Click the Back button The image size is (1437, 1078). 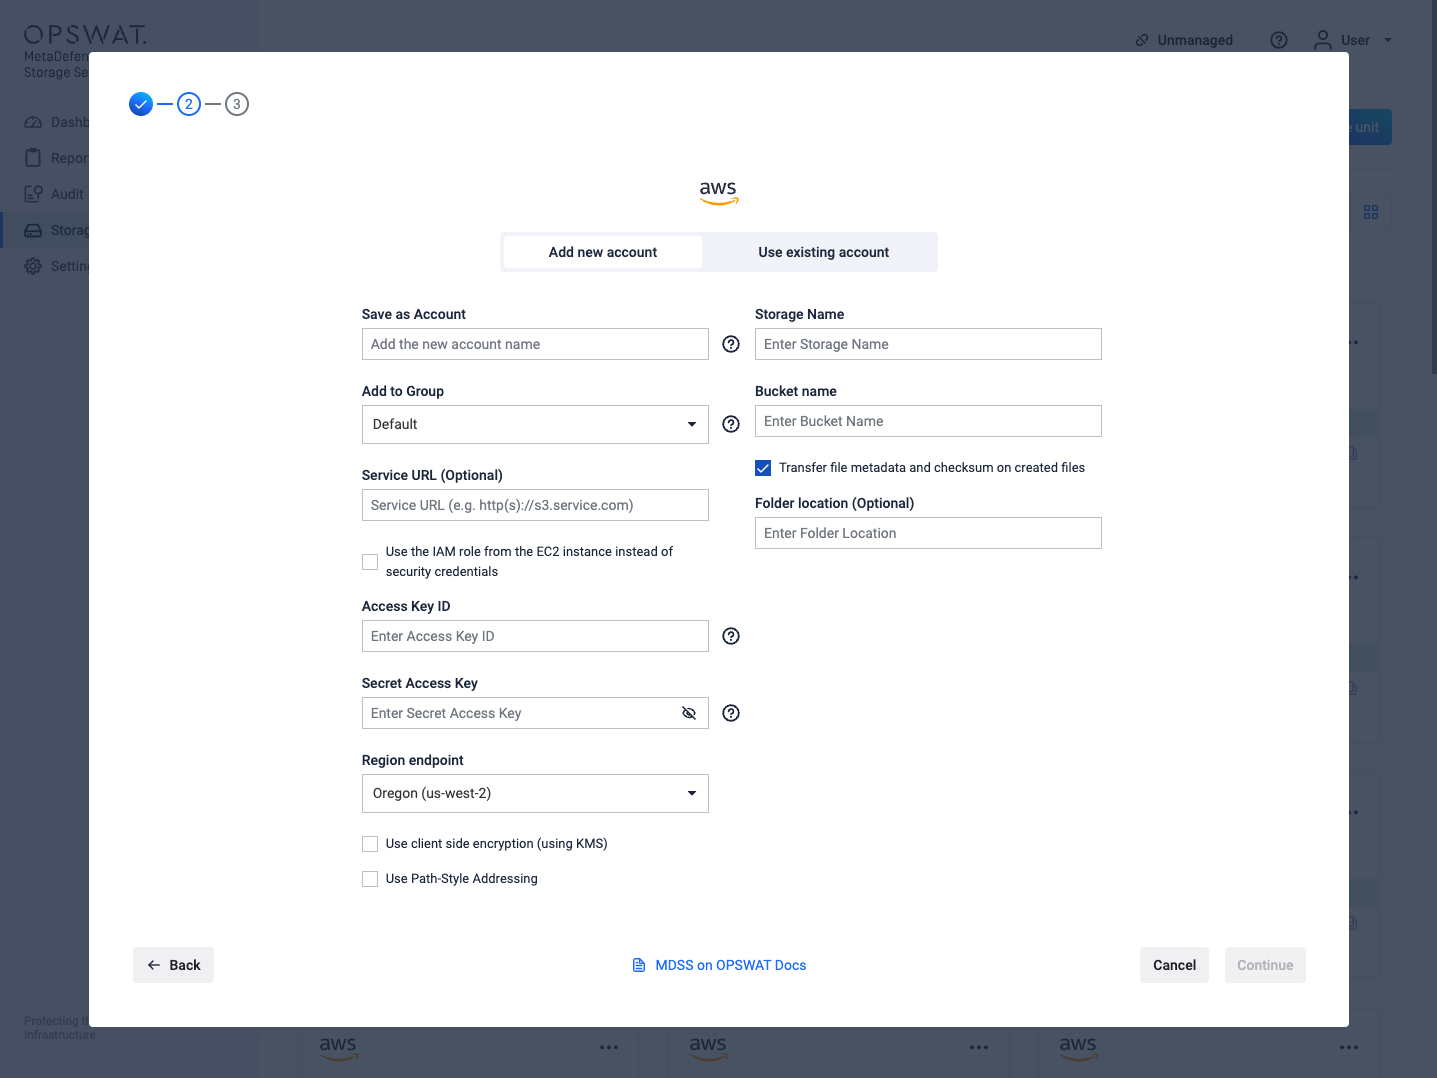pyautogui.click(x=174, y=965)
